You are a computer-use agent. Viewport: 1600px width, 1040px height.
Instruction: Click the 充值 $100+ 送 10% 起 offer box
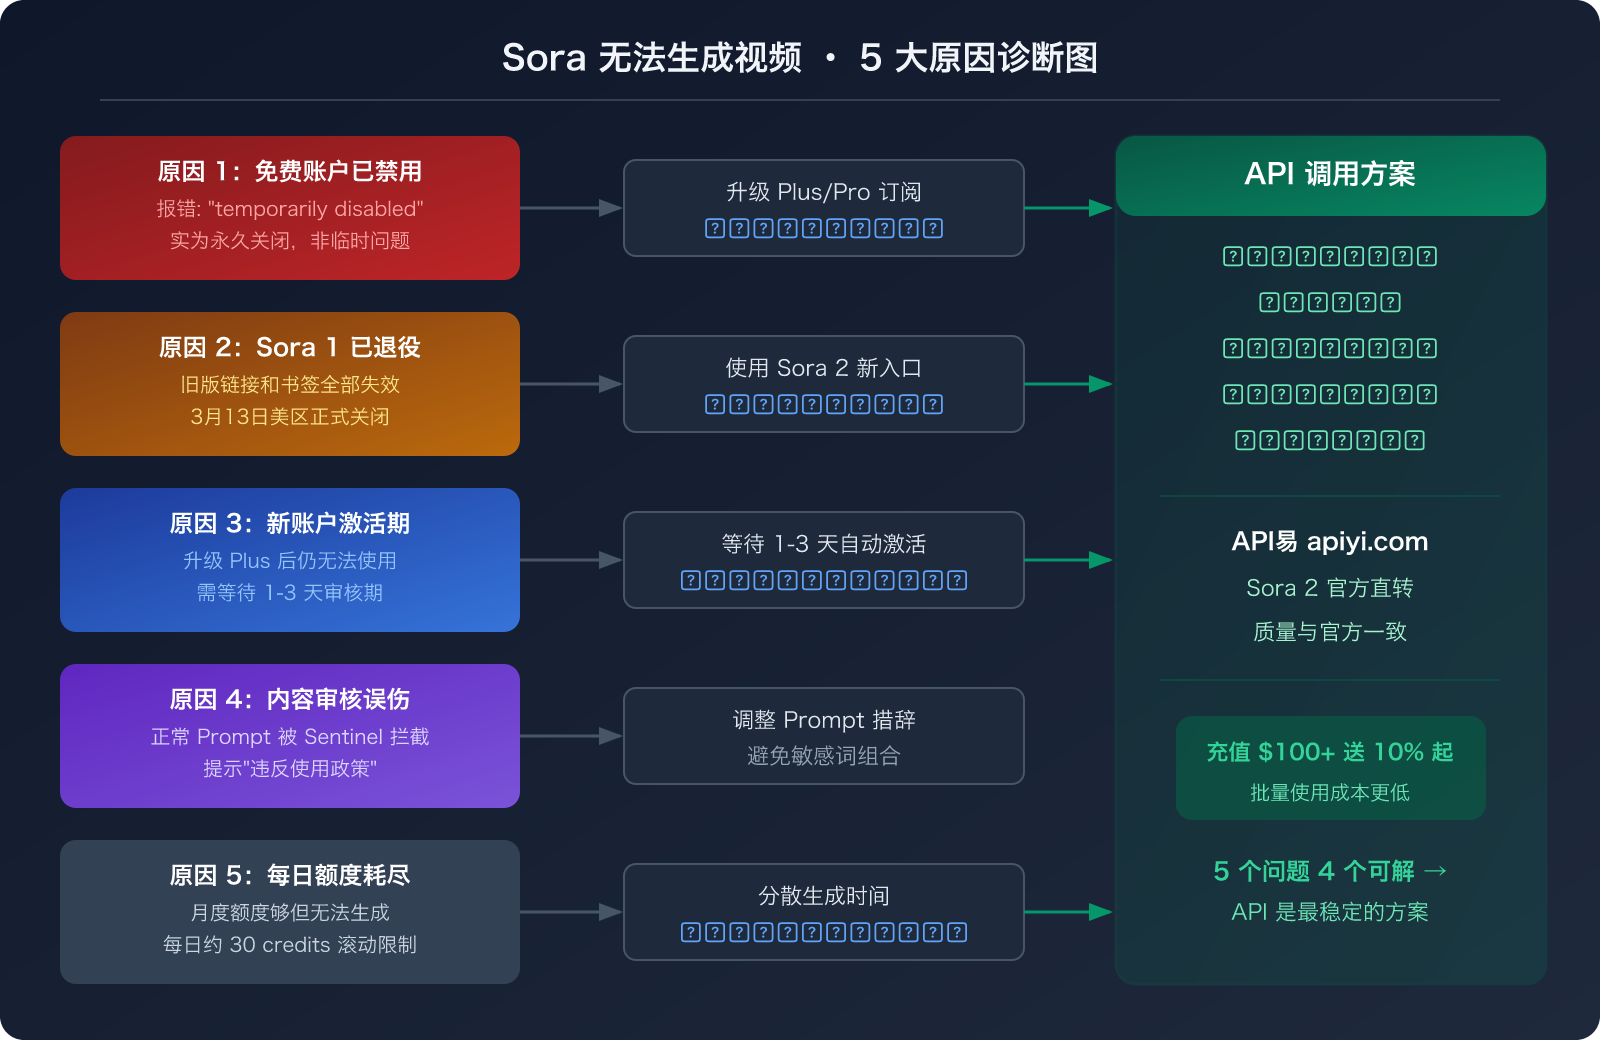coord(1330,768)
